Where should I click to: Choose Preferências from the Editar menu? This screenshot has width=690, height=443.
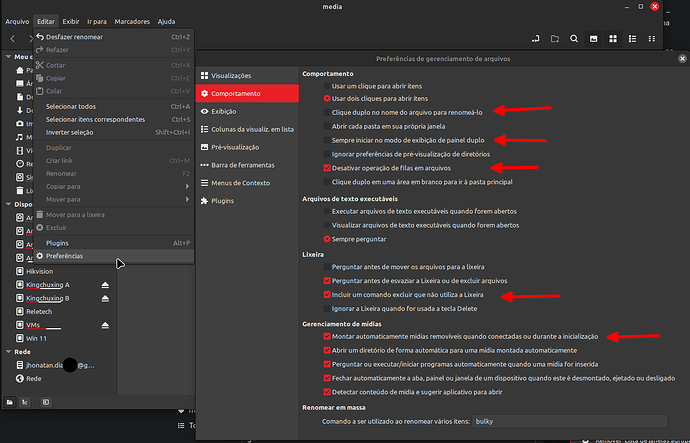coord(65,256)
